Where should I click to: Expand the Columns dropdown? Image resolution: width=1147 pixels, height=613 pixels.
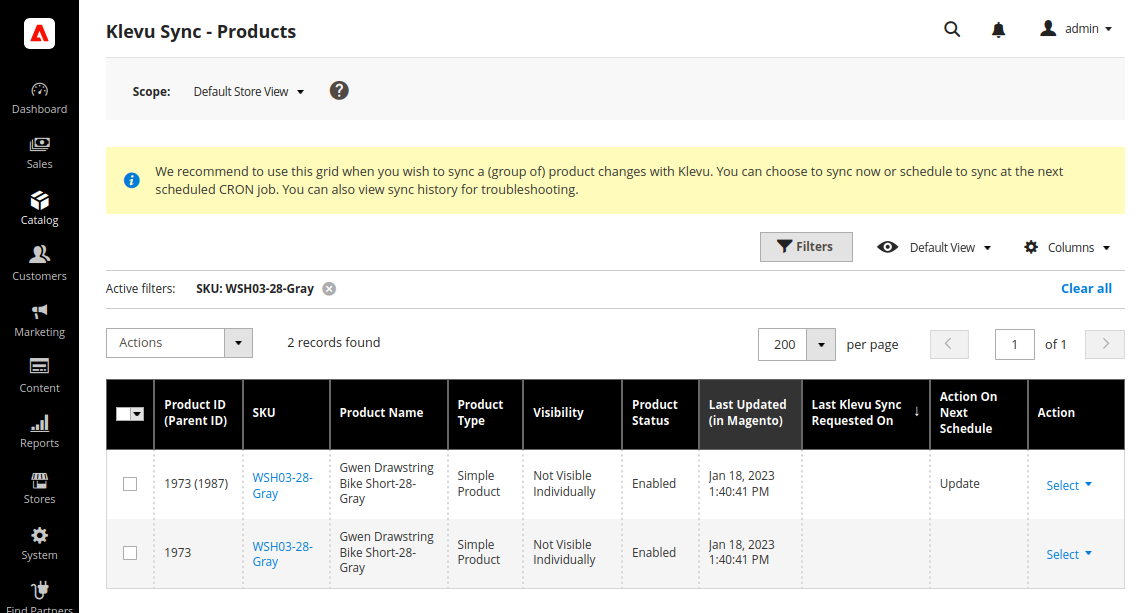[1067, 247]
